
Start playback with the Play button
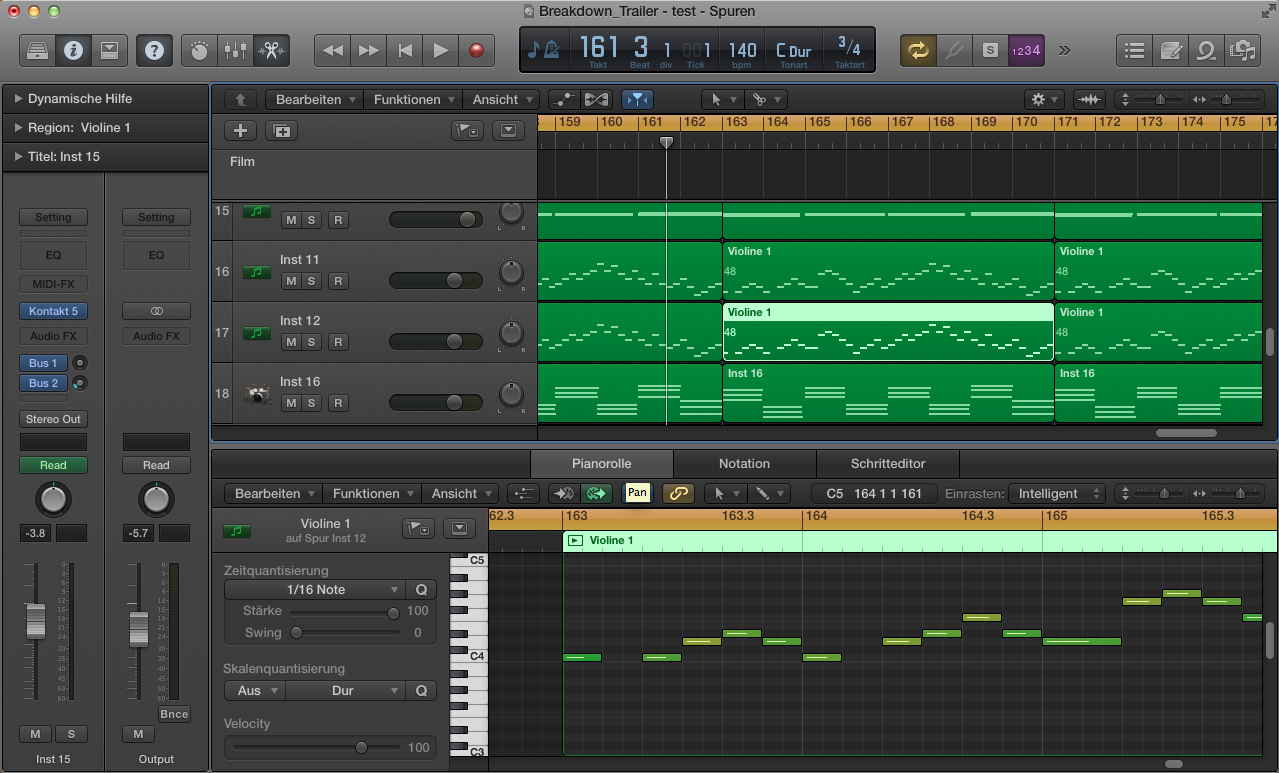coord(440,50)
